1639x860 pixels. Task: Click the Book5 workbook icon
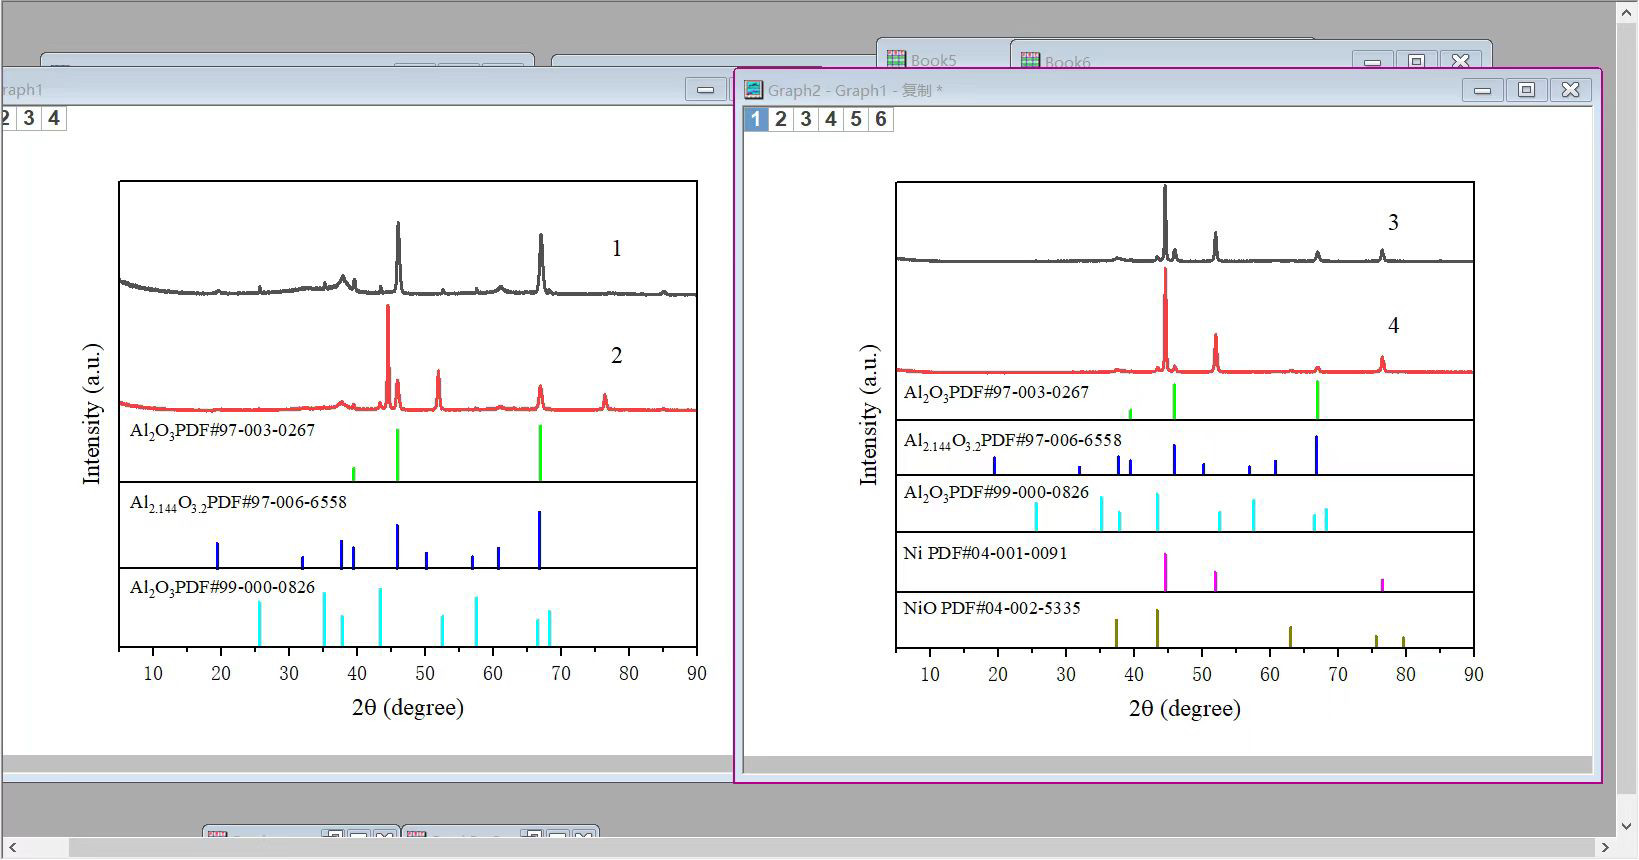tap(896, 59)
